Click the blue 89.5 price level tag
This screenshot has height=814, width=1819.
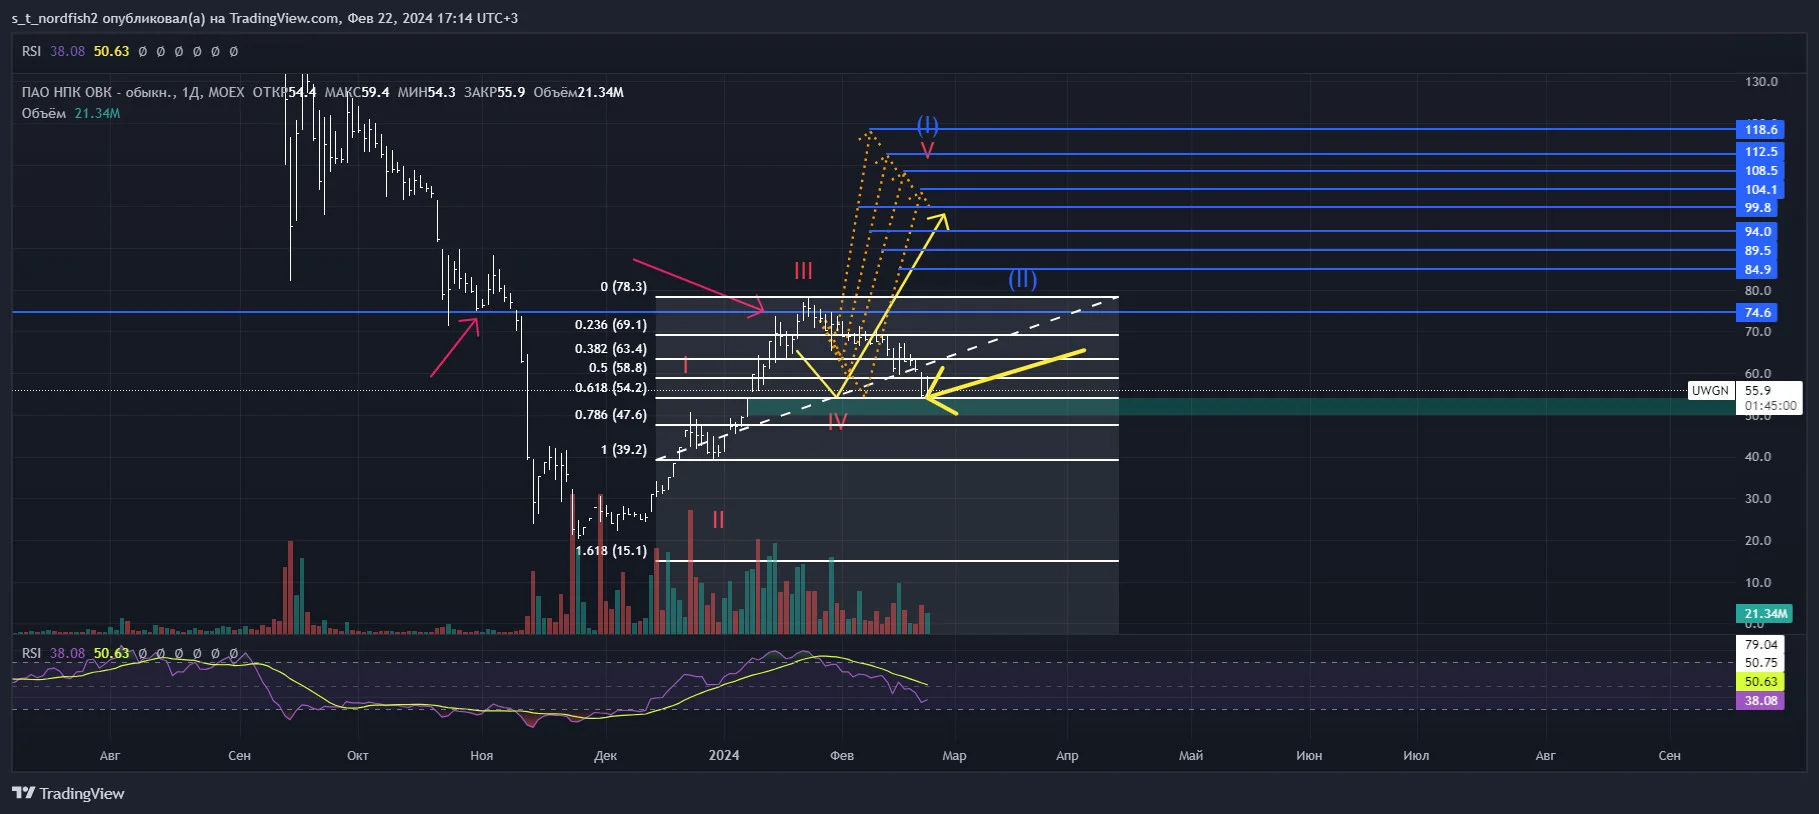1758,251
